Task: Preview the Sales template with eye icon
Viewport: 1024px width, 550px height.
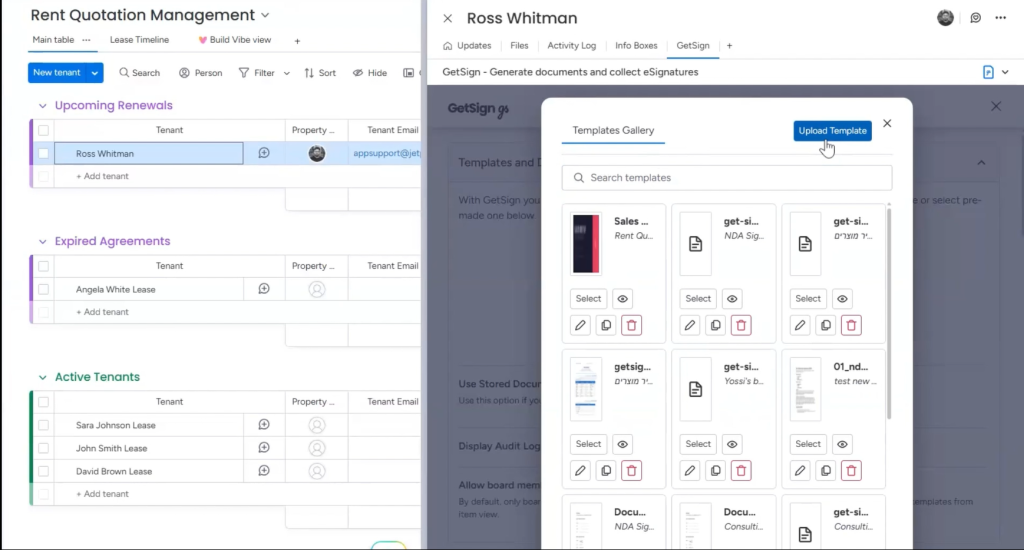Action: click(x=622, y=299)
